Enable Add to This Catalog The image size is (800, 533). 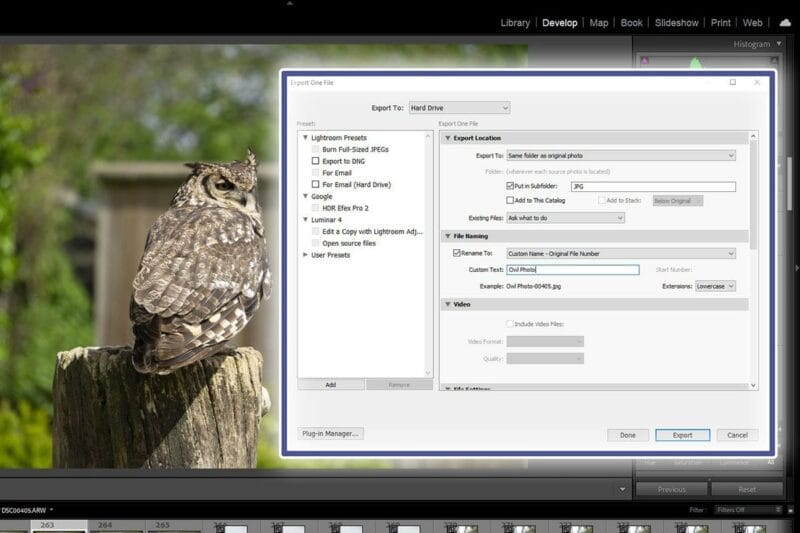coord(510,200)
